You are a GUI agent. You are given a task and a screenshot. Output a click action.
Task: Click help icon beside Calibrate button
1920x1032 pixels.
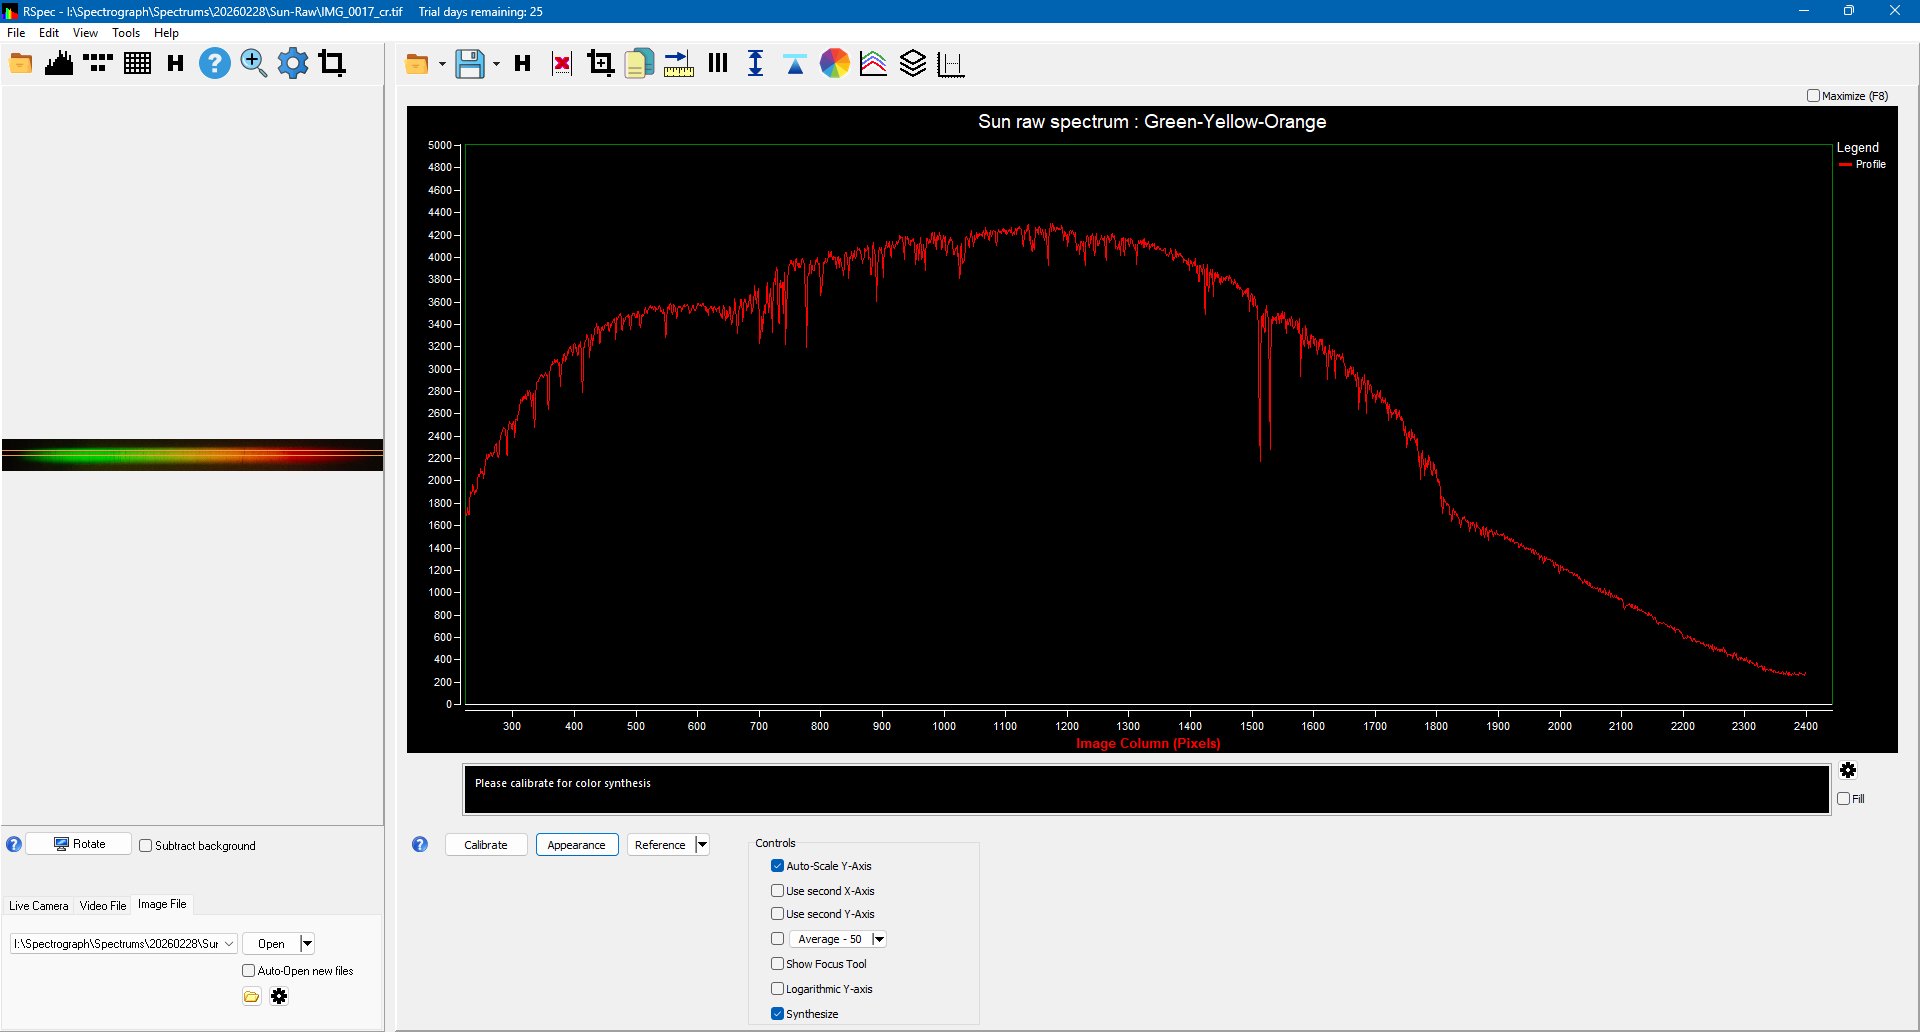coord(420,845)
